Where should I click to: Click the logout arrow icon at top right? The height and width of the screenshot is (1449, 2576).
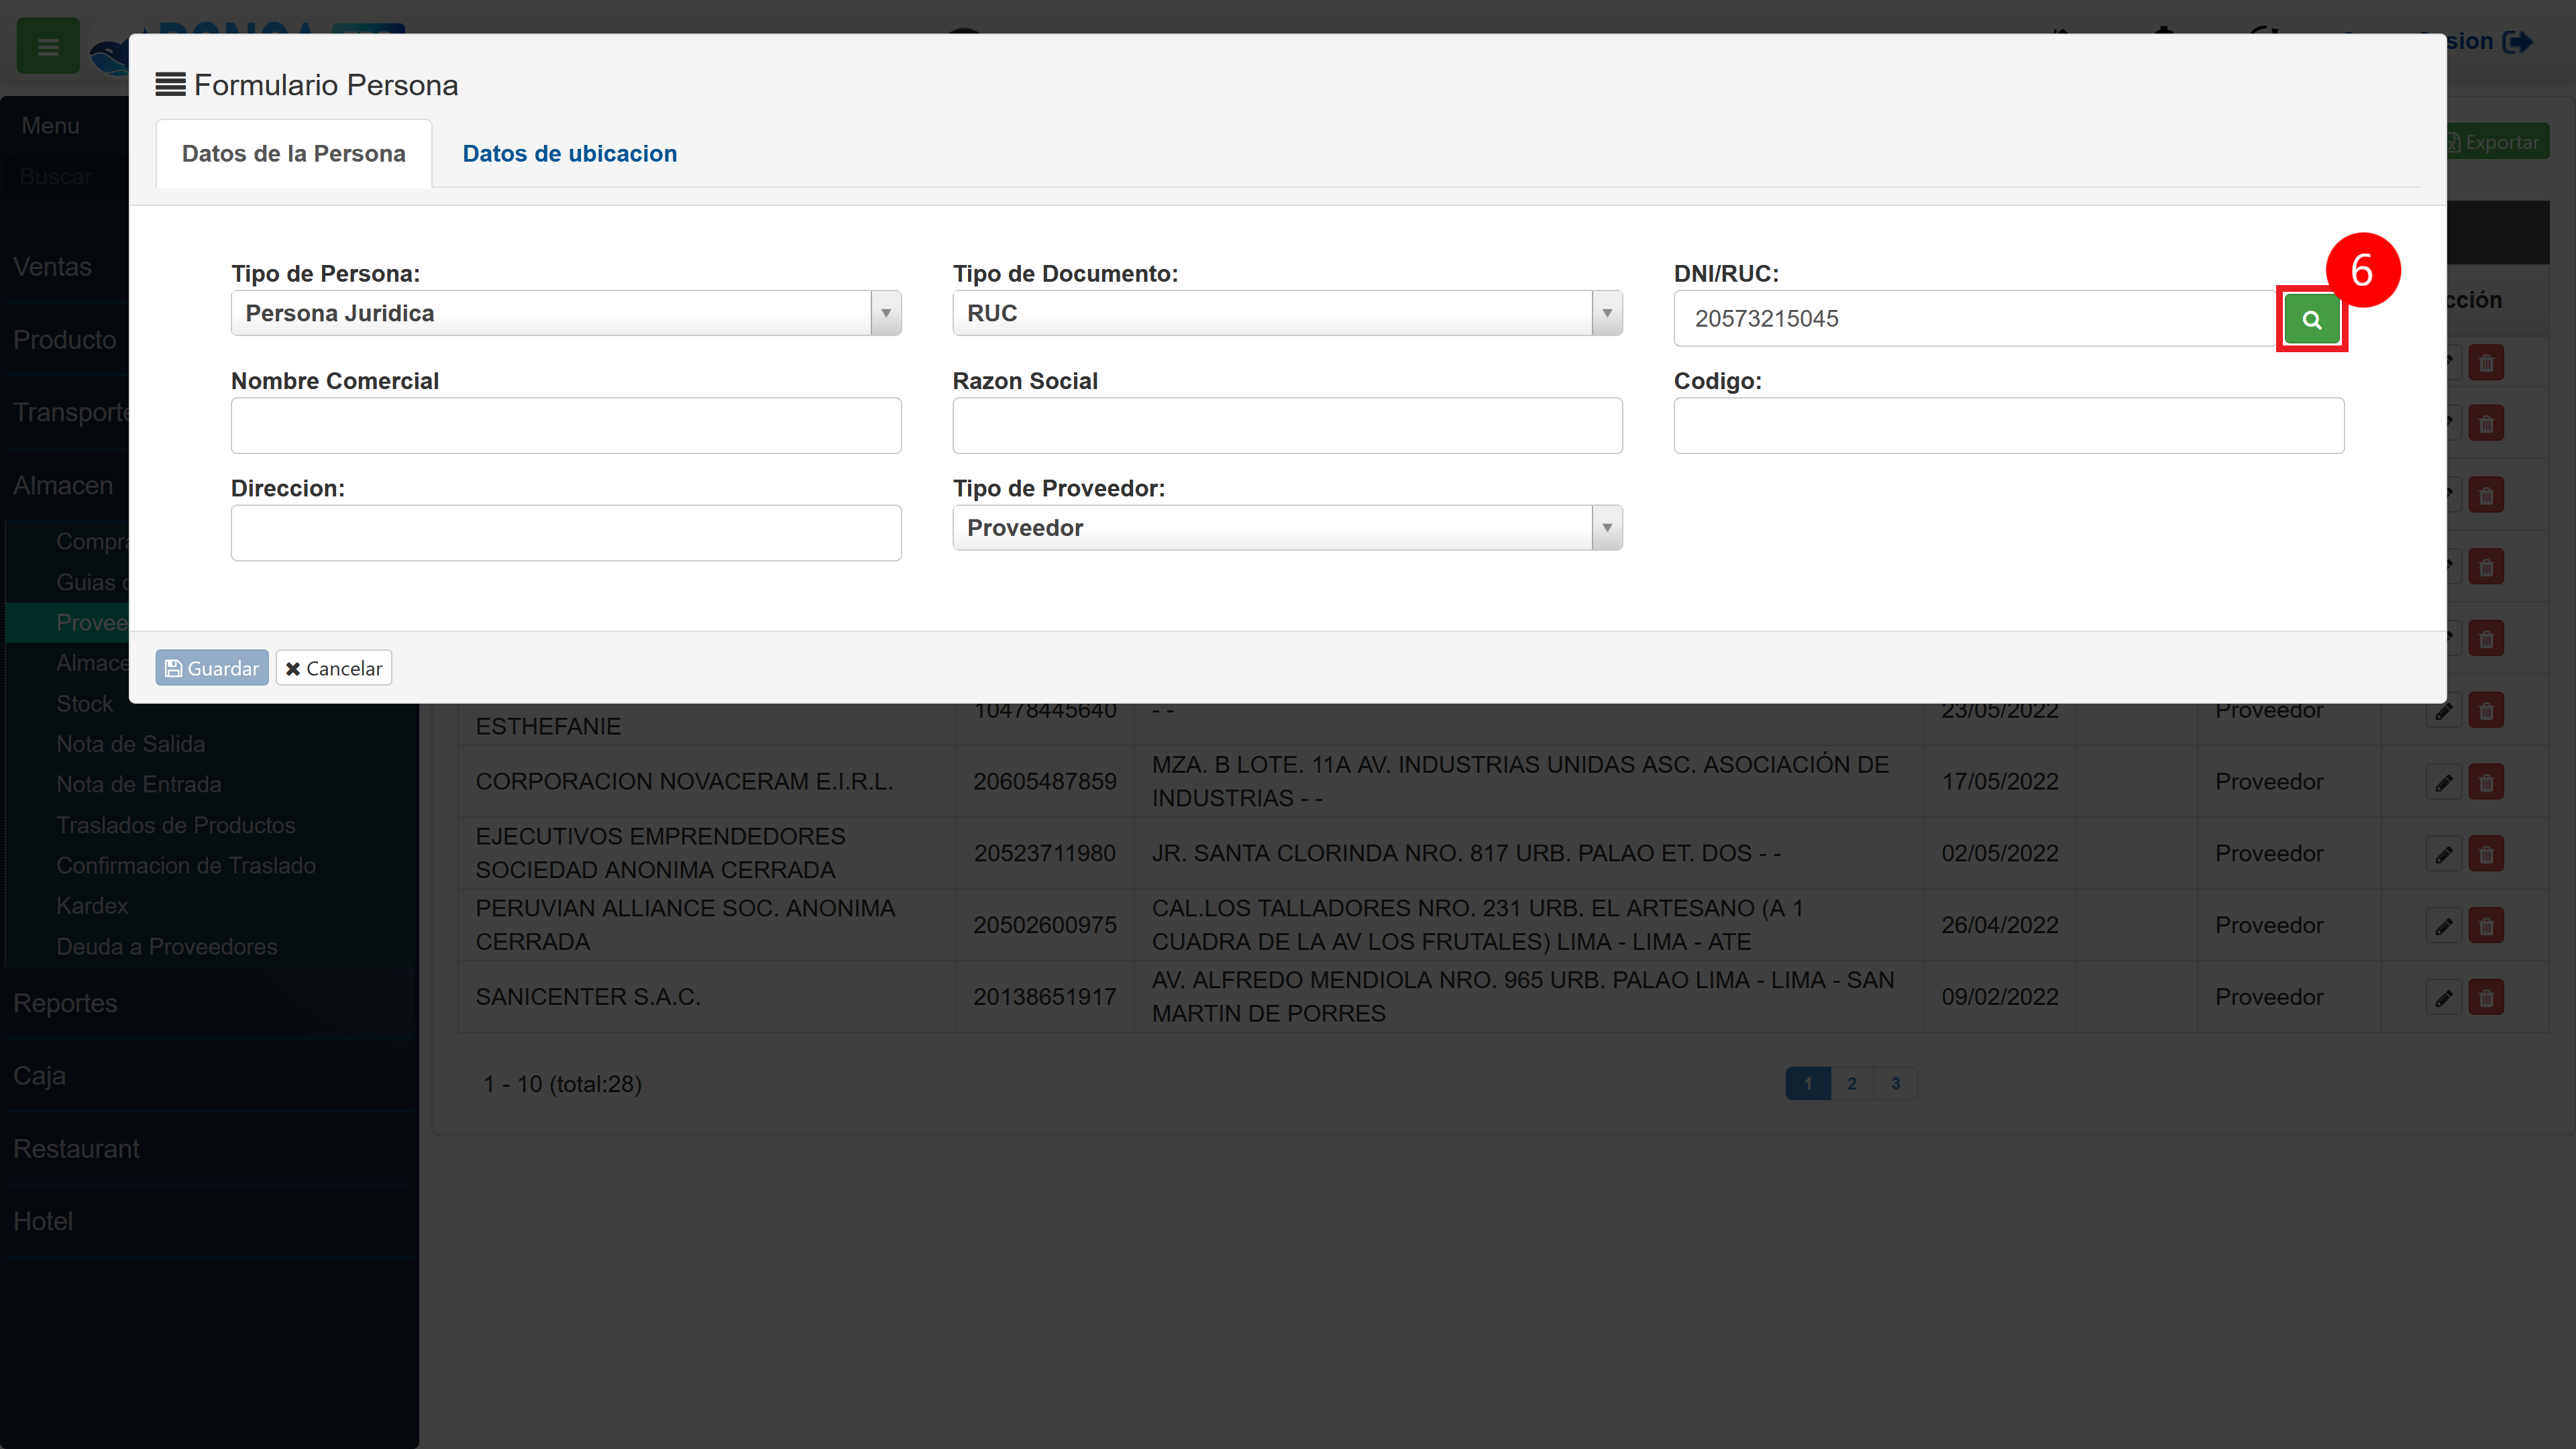[2517, 42]
